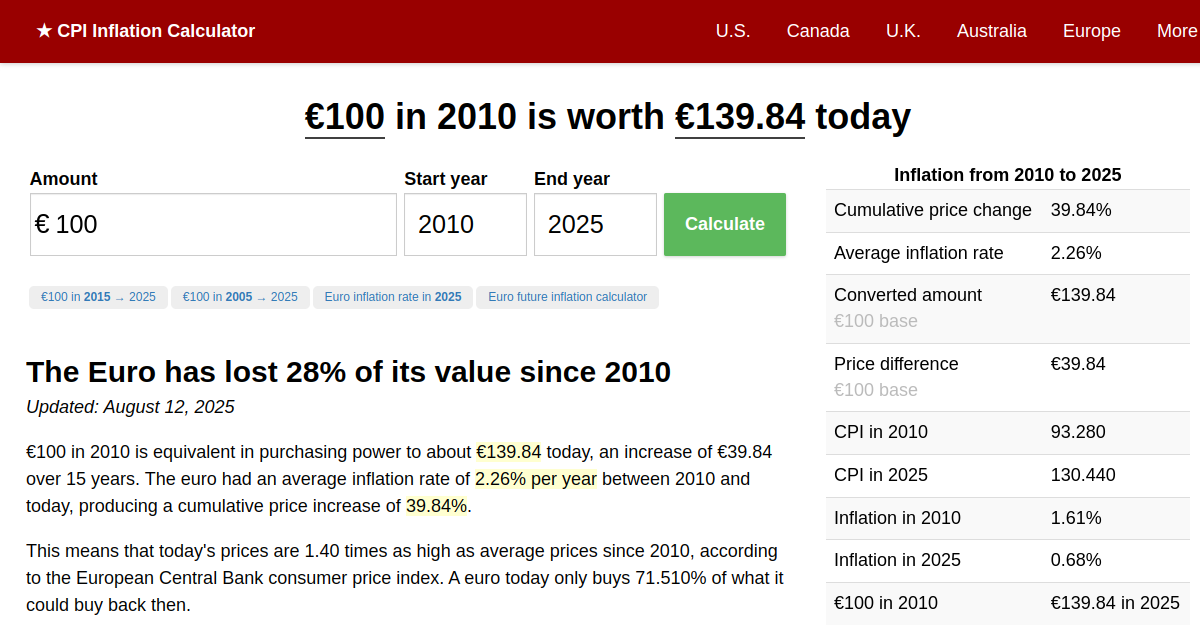The image size is (1200, 630).
Task: Edit the End year field
Action: (595, 225)
